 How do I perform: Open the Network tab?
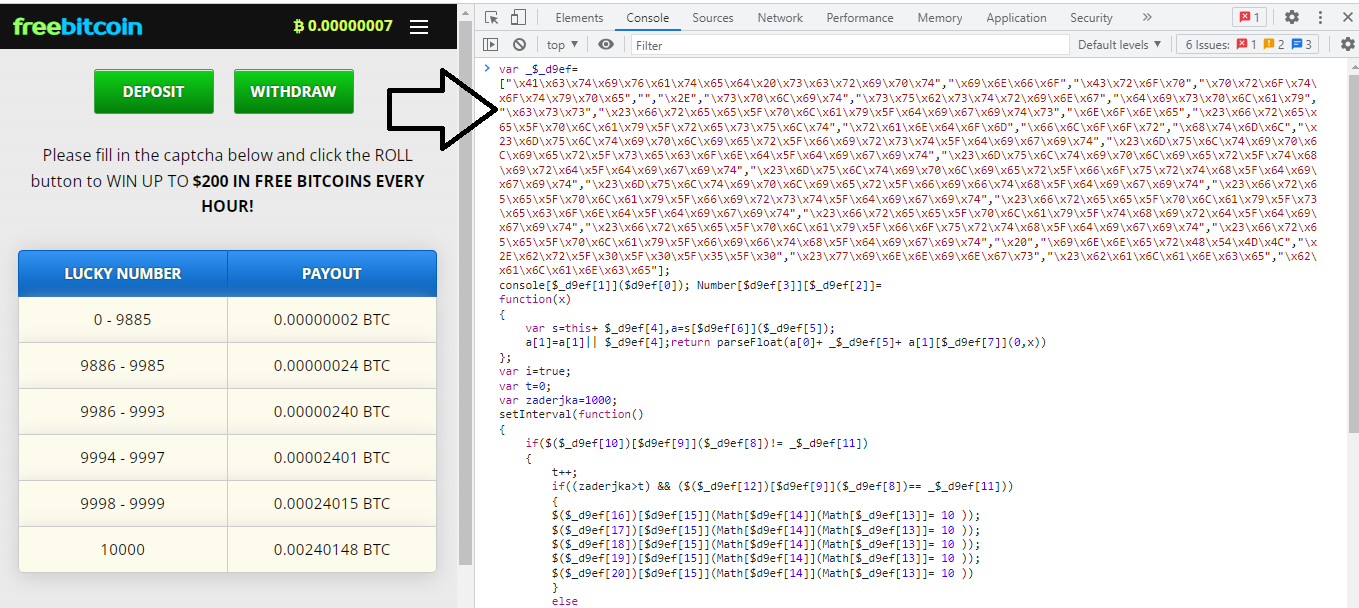(780, 18)
